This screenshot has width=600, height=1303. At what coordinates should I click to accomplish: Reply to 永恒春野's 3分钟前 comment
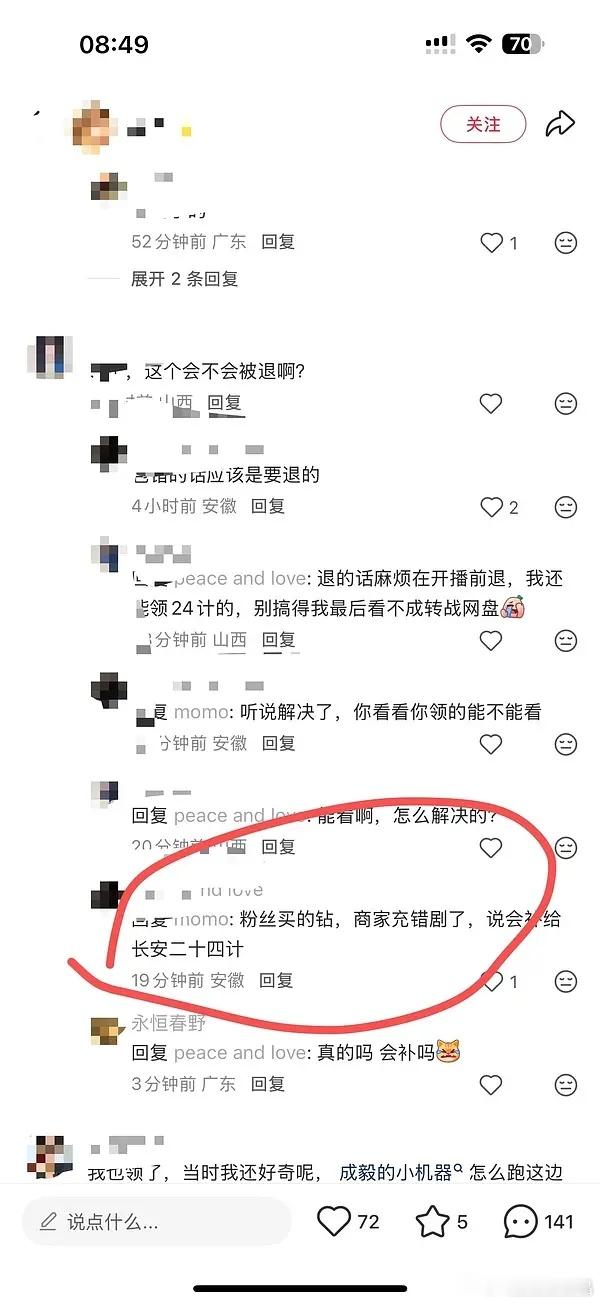[x=268, y=1083]
